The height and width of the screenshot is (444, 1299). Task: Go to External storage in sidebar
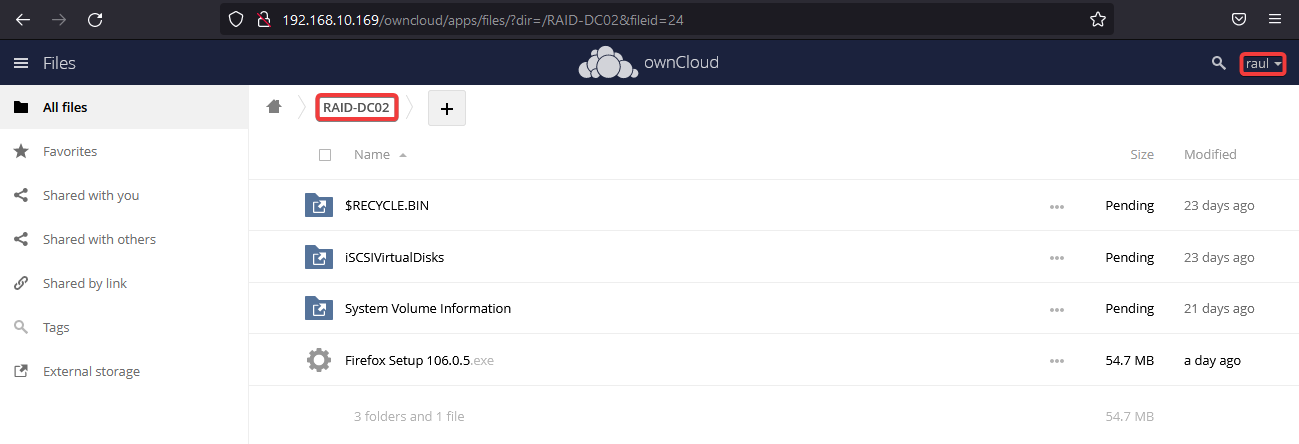(x=91, y=372)
